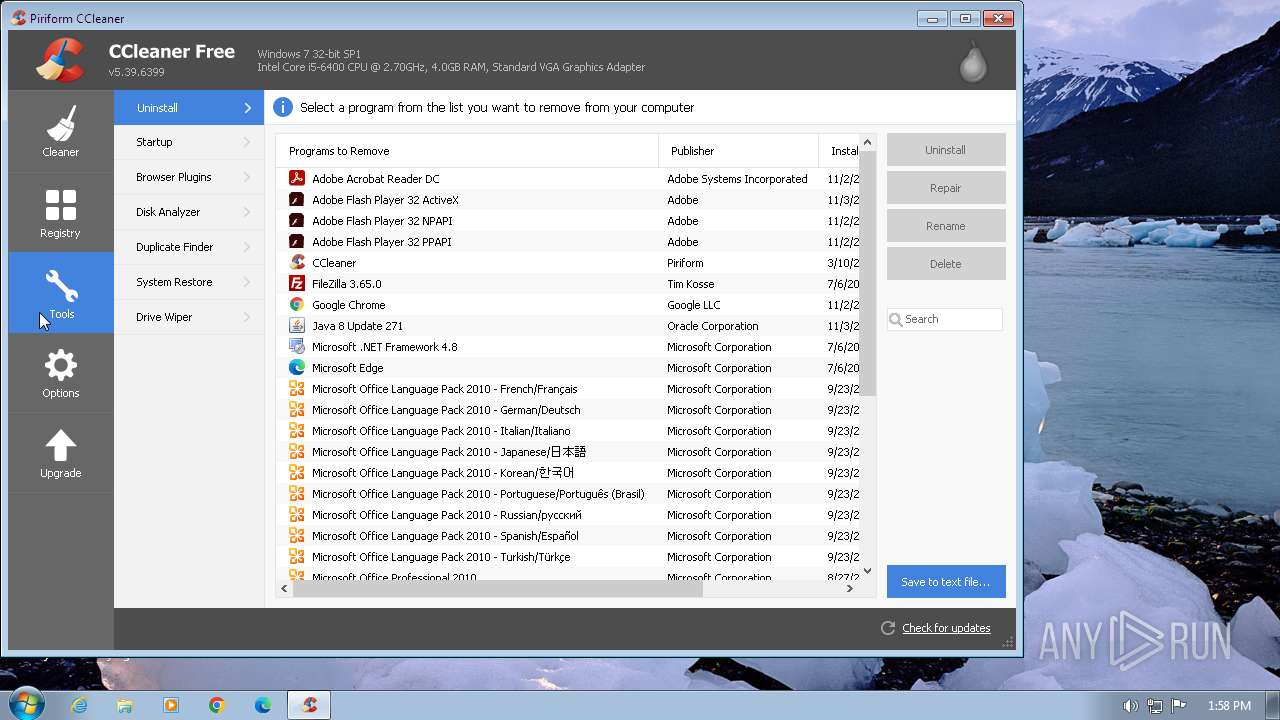Select Microsoft Office Language Pack Japanese row
This screenshot has height=720, width=1280.
click(567, 452)
